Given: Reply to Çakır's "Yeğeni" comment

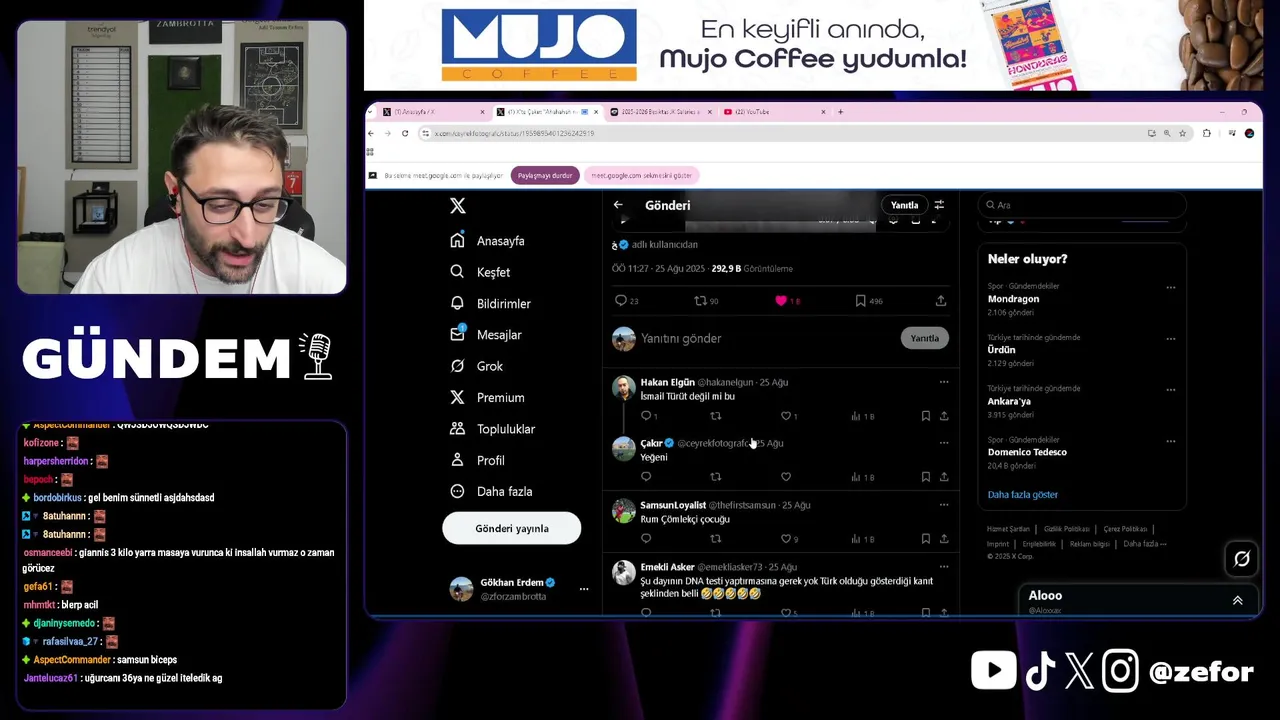Looking at the screenshot, I should click(646, 477).
